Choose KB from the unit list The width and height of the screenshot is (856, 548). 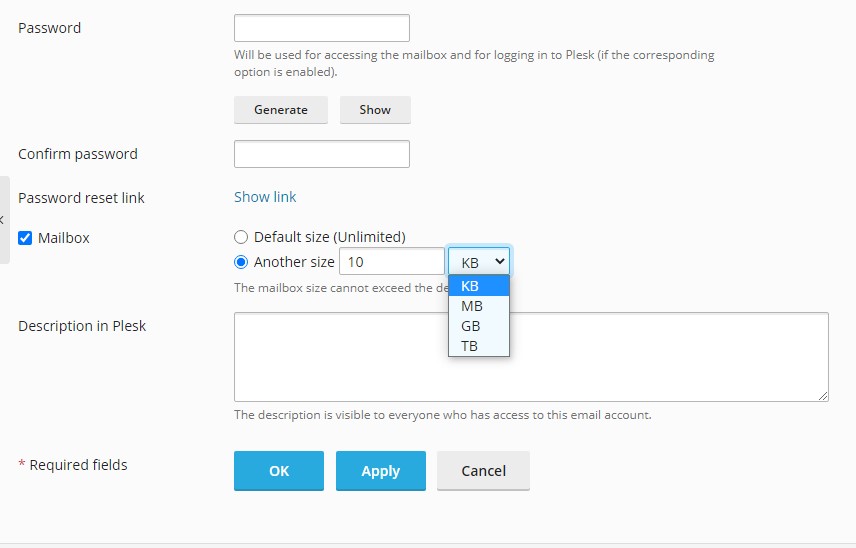[x=479, y=285]
